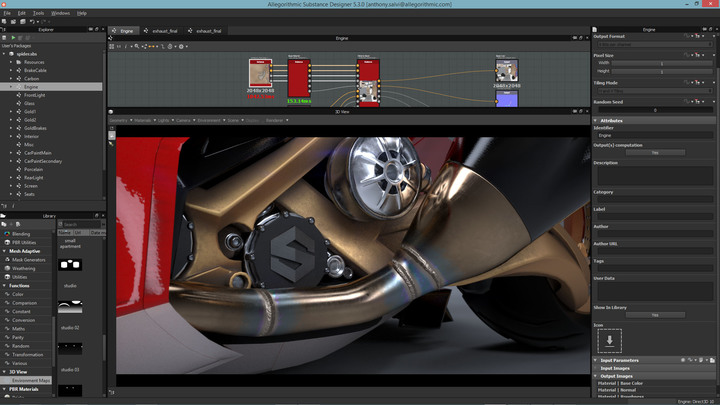
Task: Open the Materials dropdown in 3D View
Action: click(x=145, y=120)
